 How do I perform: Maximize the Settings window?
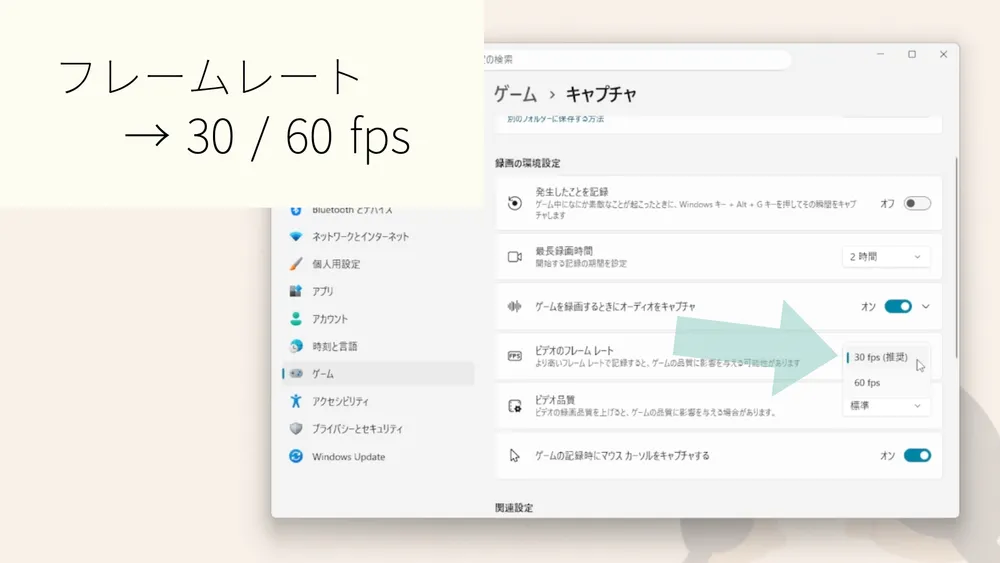point(912,54)
